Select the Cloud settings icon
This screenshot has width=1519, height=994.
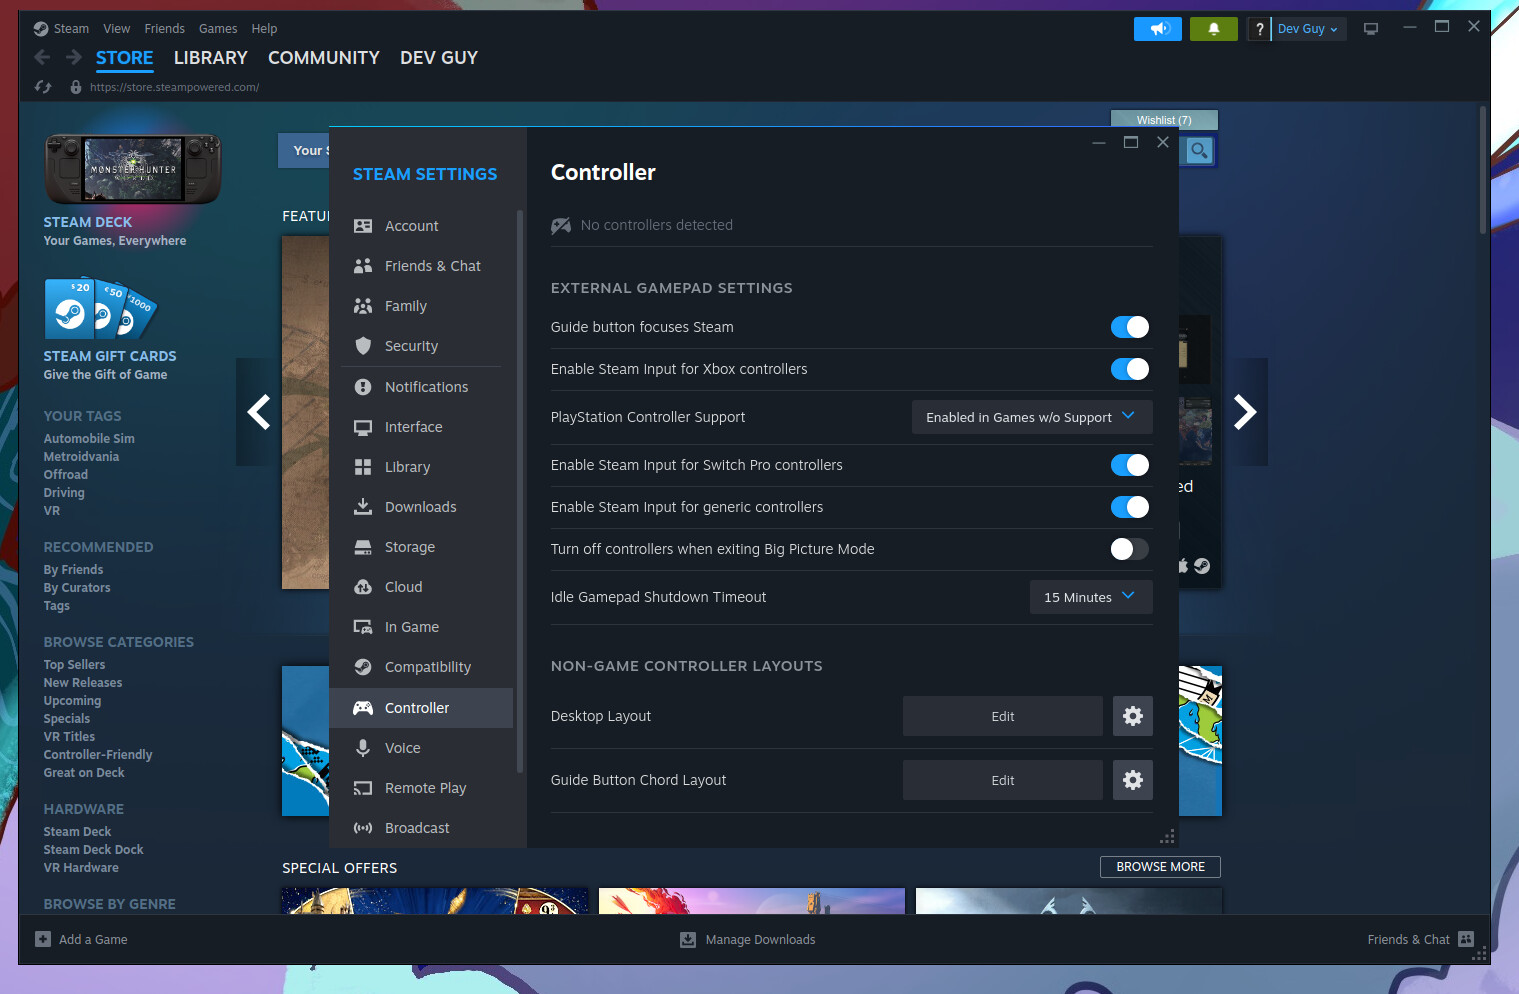pos(363,587)
